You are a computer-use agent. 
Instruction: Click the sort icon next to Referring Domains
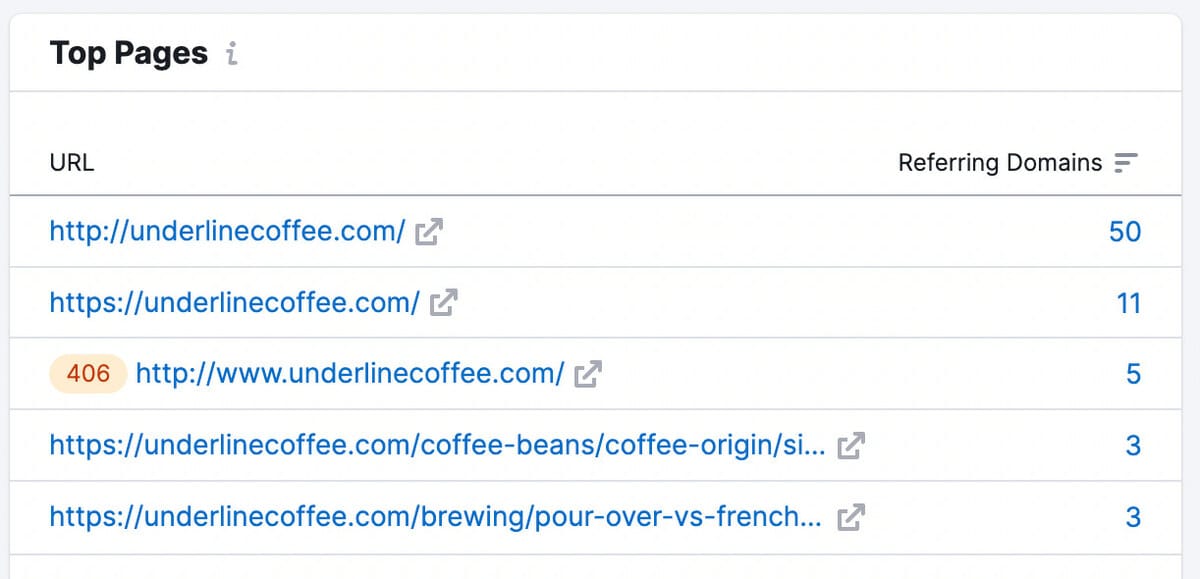[1127, 163]
